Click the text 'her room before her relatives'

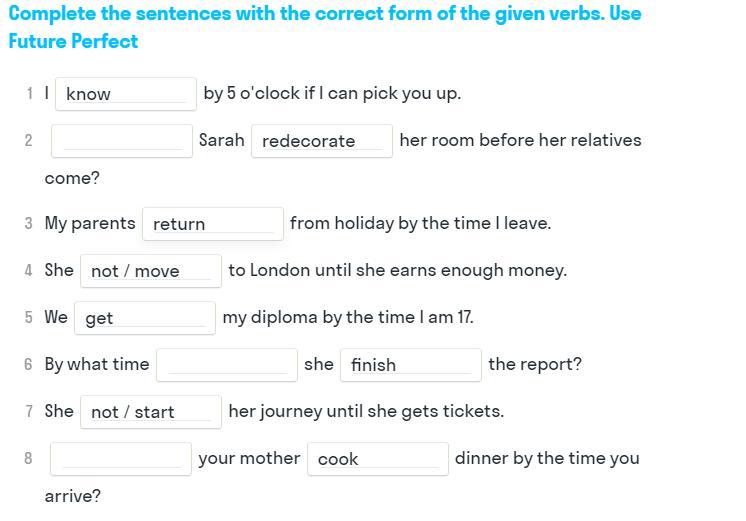point(520,140)
